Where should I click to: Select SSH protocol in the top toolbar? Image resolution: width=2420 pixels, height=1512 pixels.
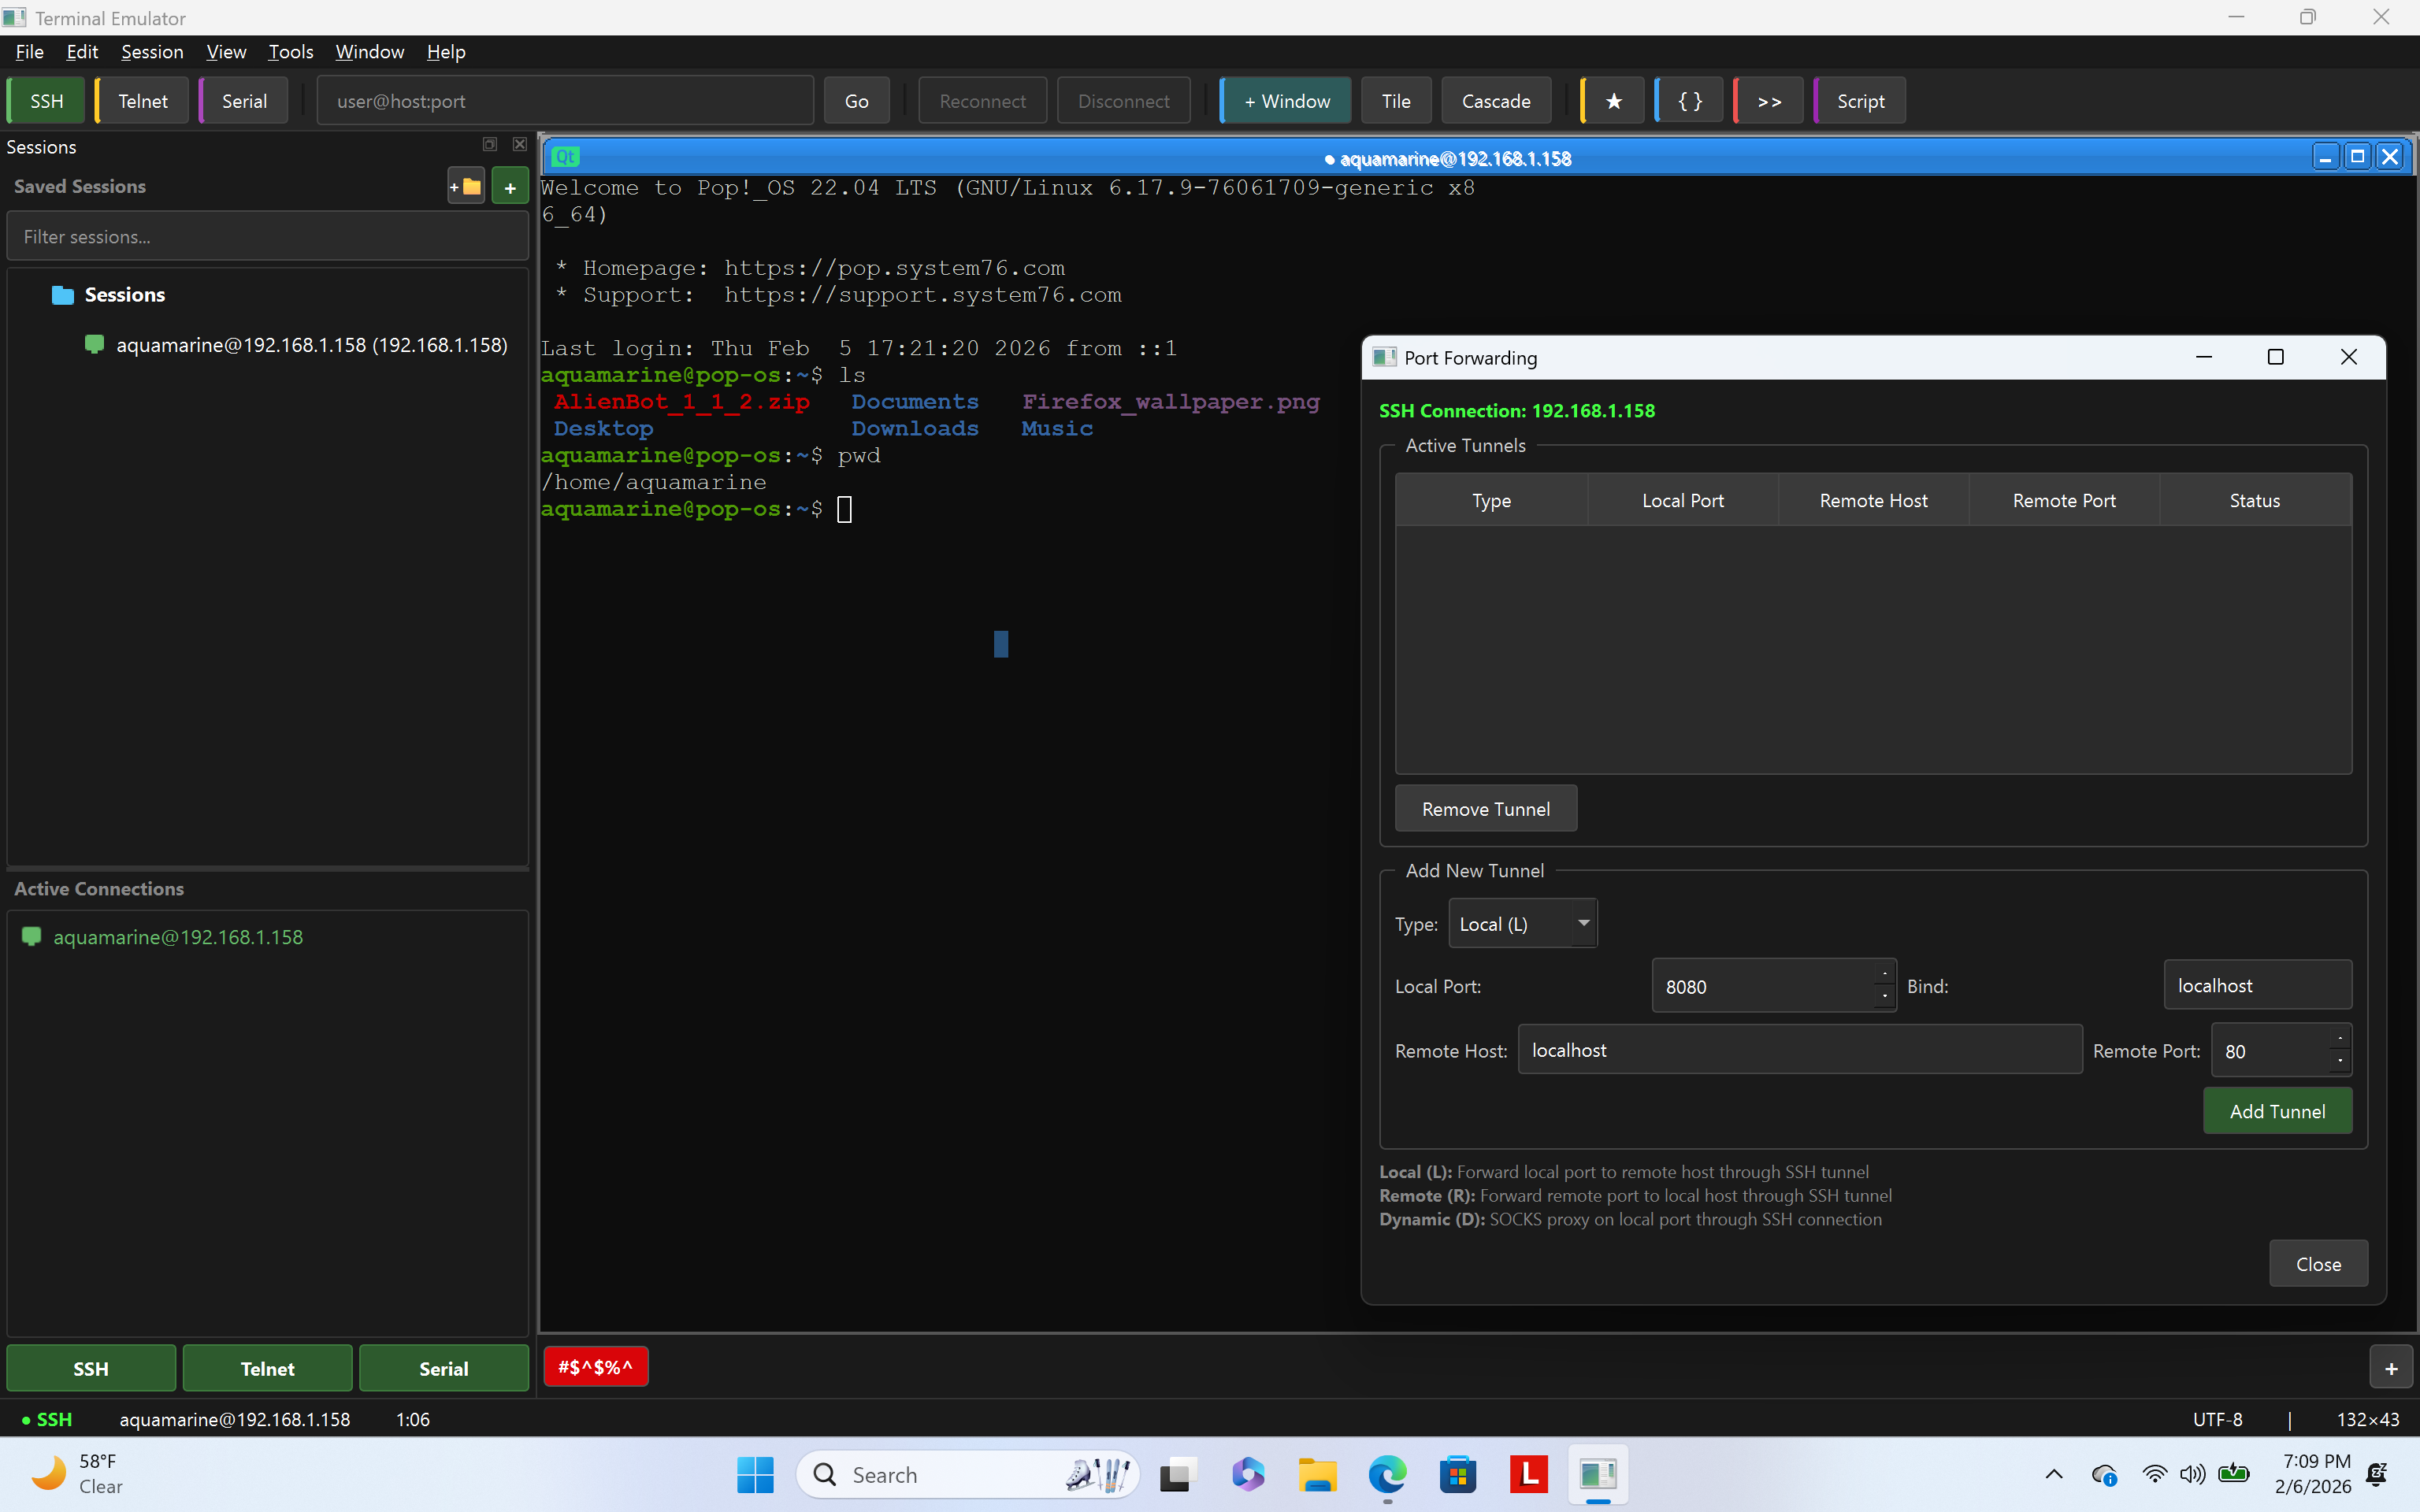point(46,101)
